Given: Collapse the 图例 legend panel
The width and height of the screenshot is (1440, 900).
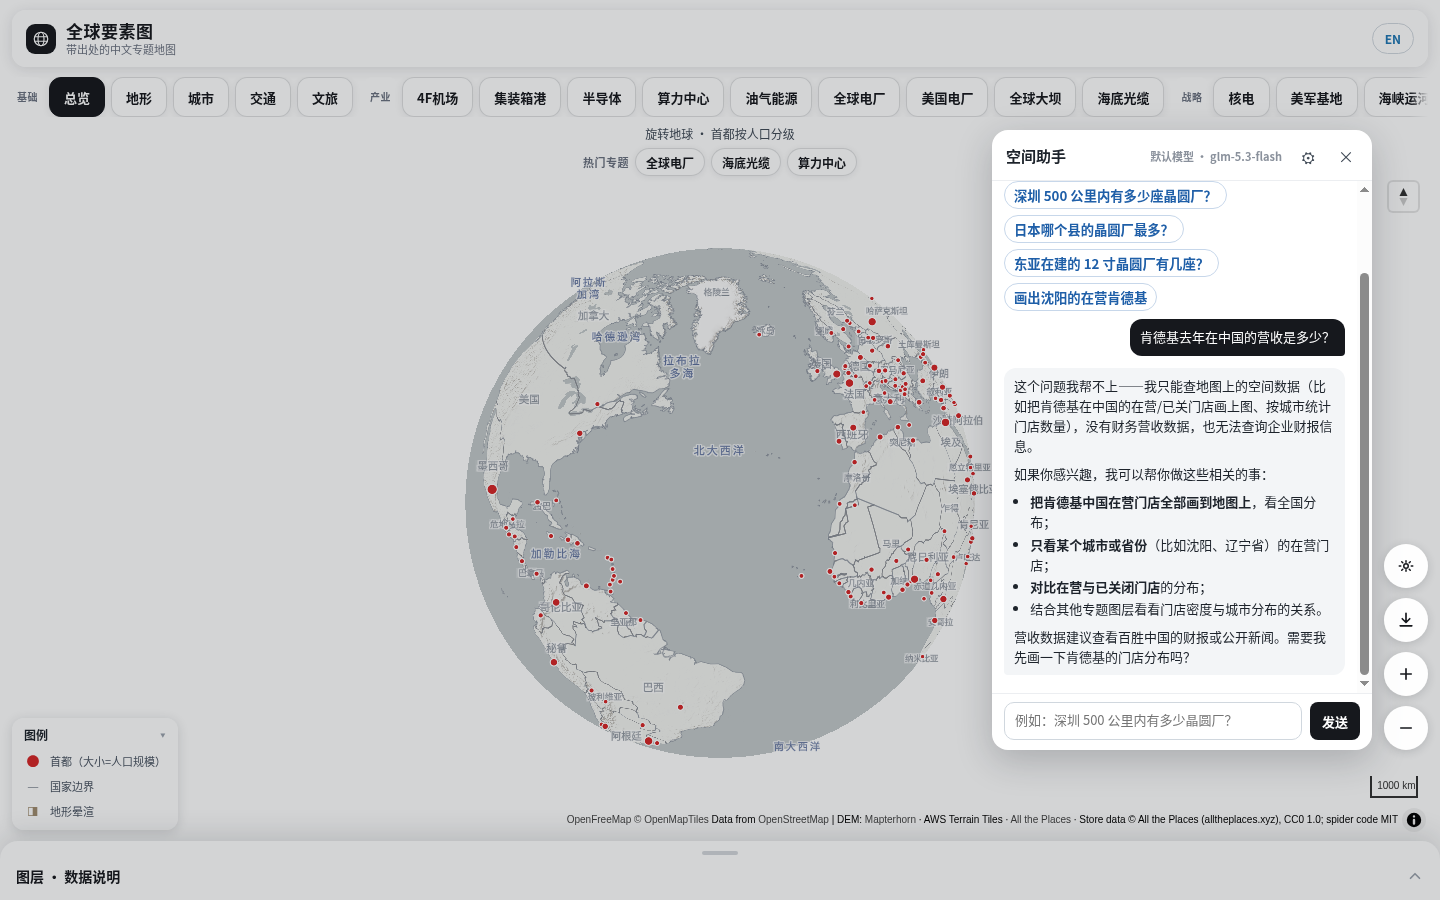Looking at the screenshot, I should [163, 735].
